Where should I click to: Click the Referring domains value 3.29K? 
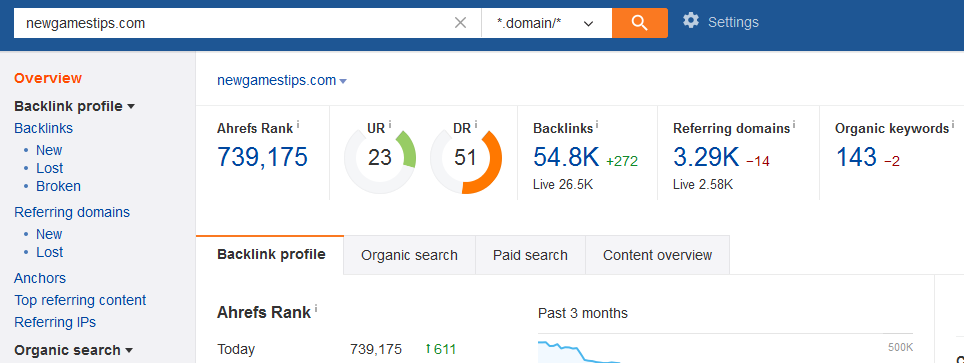pyautogui.click(x=706, y=157)
